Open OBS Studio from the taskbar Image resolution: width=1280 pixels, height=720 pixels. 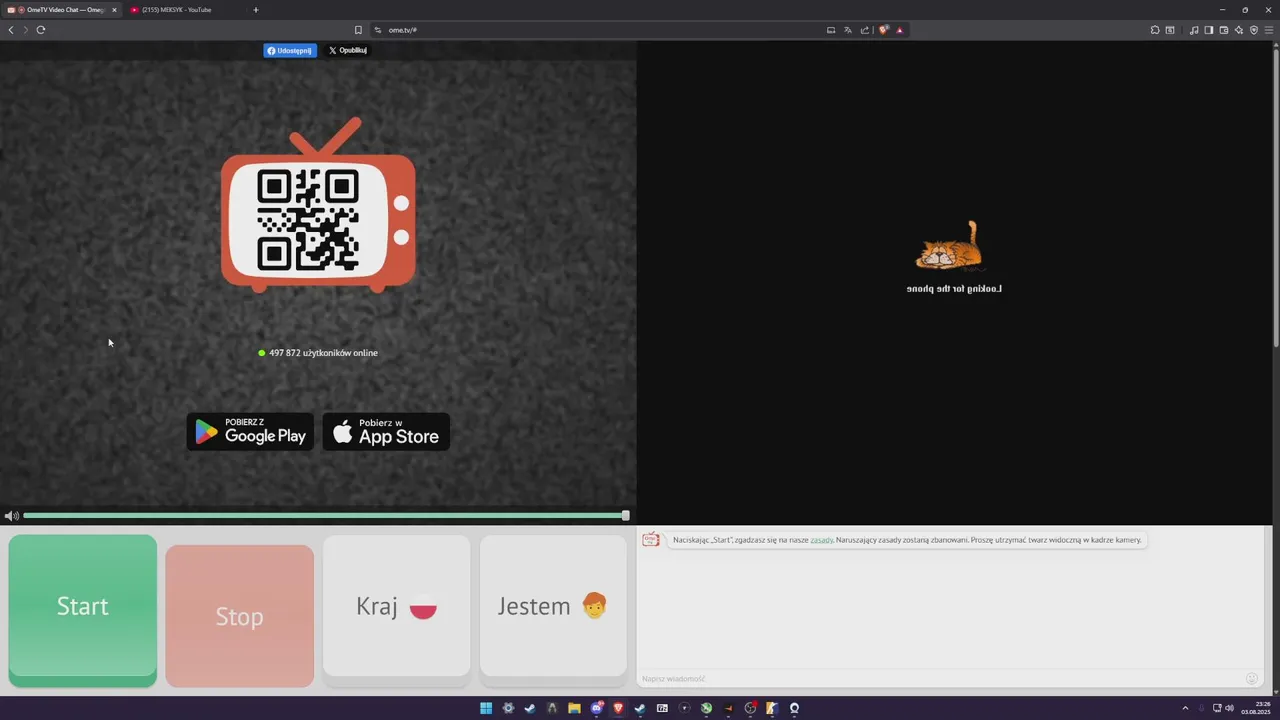(x=750, y=708)
